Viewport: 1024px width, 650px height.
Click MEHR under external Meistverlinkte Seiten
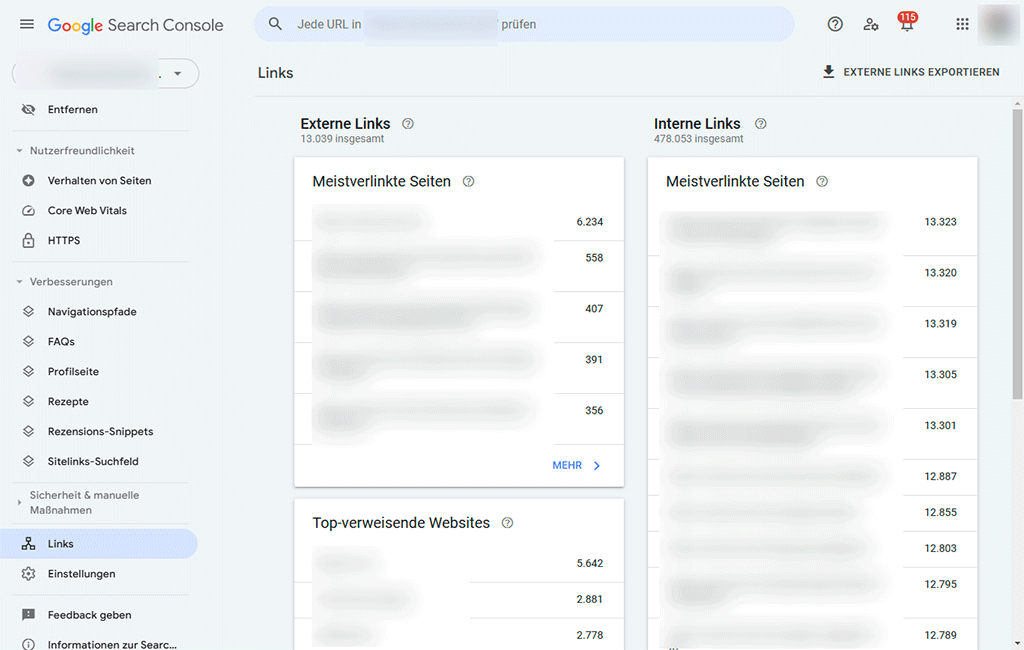[x=576, y=466]
